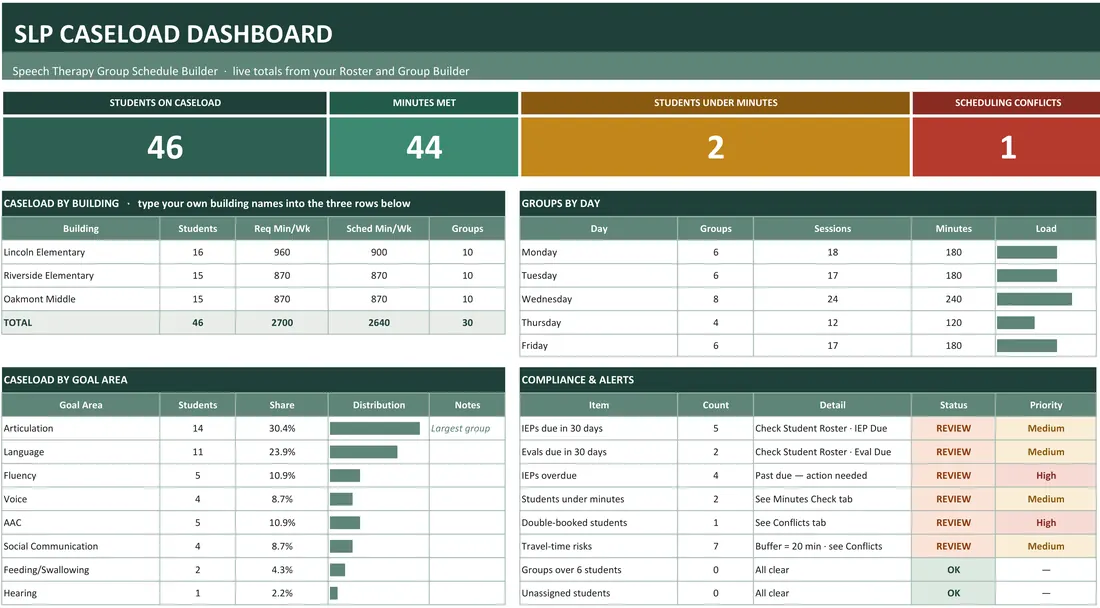The height and width of the screenshot is (608, 1100).
Task: Click the Thursday load bar
Action: [x=1015, y=323]
